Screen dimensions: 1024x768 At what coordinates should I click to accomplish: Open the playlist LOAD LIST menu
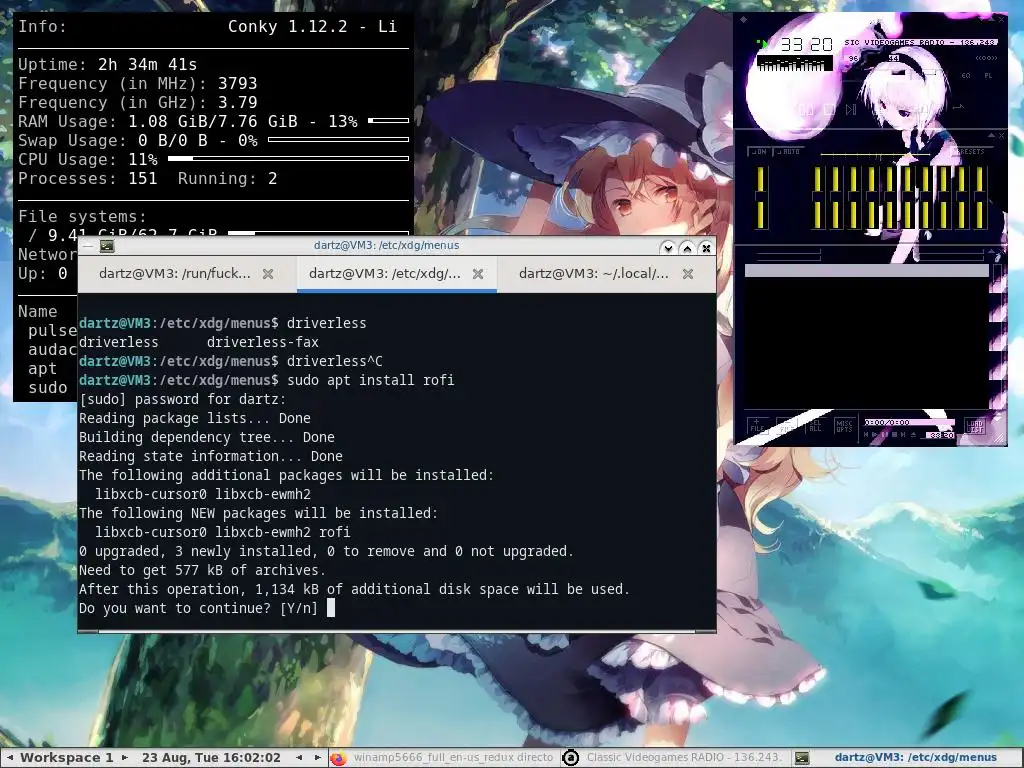tap(975, 427)
